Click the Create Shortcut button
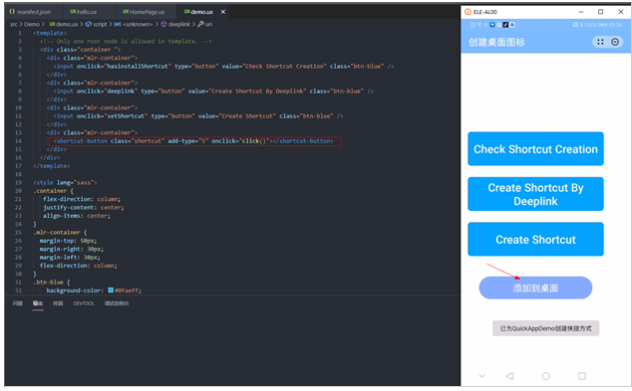Image resolution: width=632 pixels, height=391 pixels. [535, 239]
